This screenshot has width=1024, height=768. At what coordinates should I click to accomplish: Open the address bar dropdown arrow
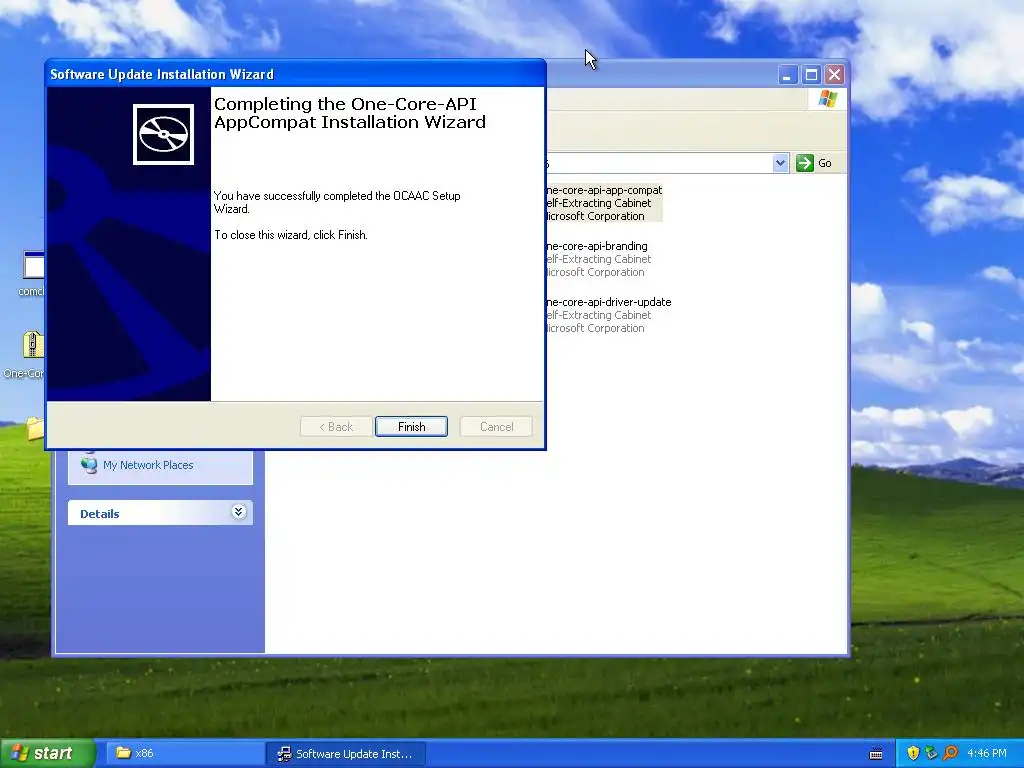(x=780, y=163)
